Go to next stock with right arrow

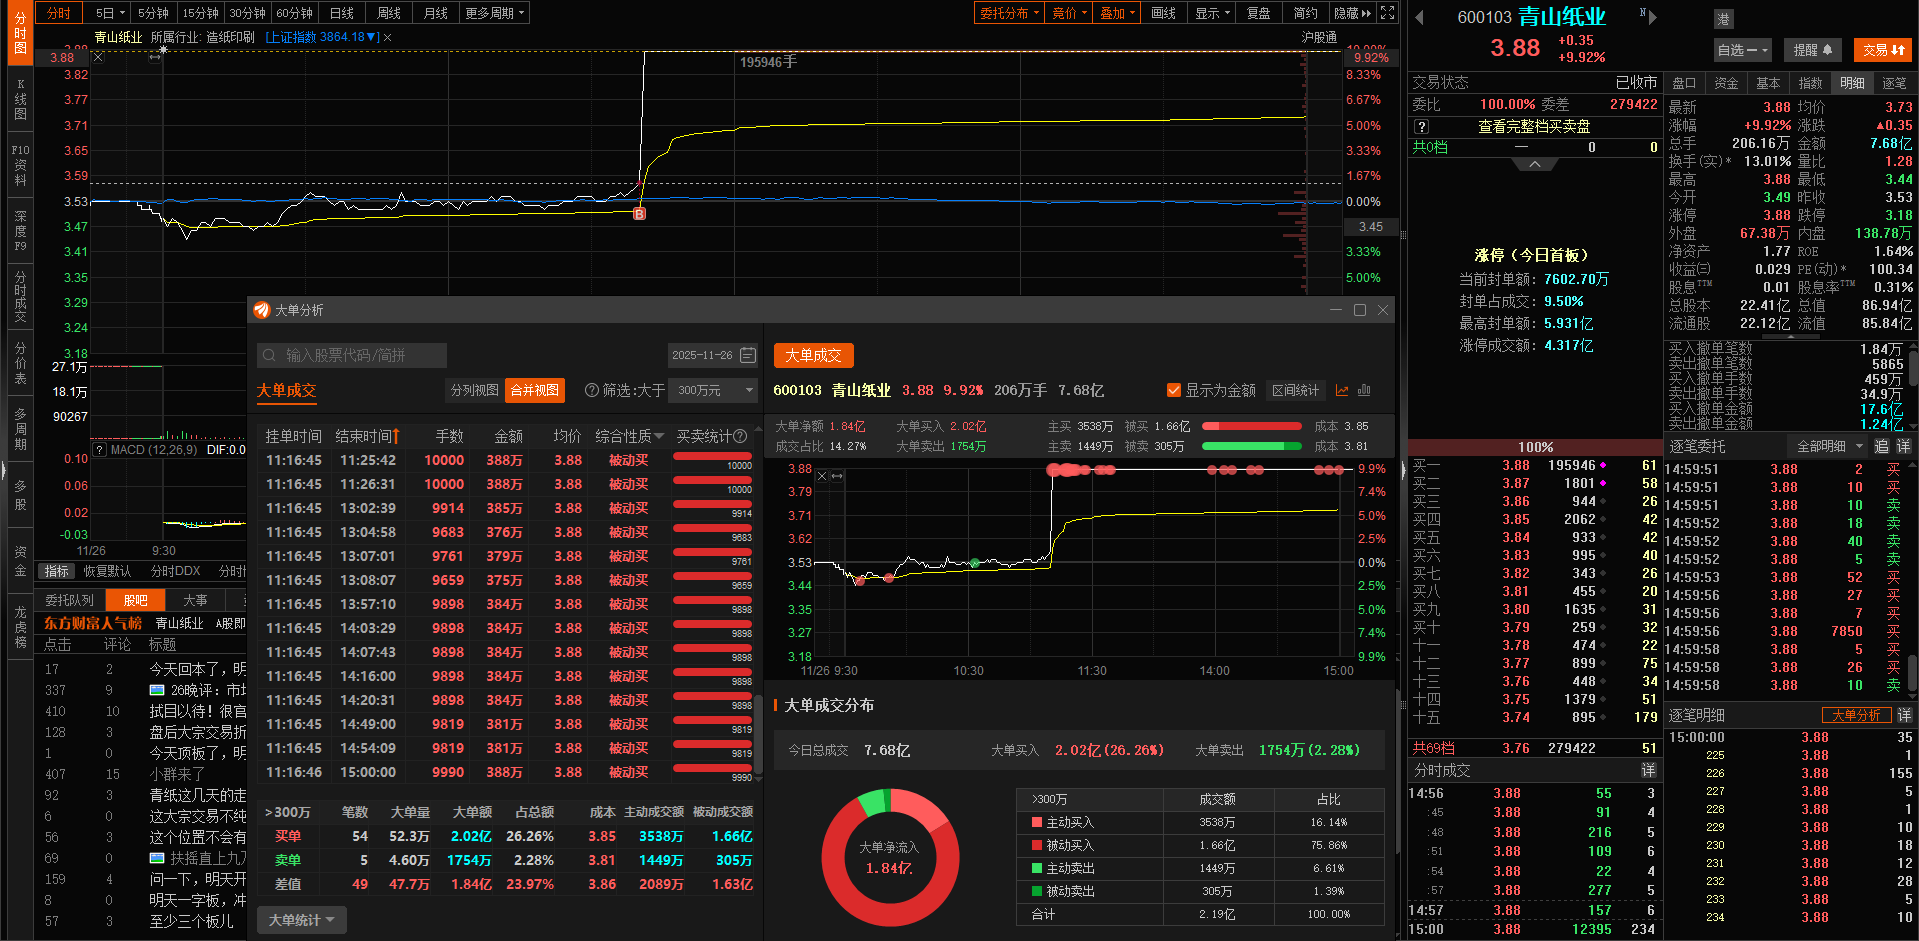pyautogui.click(x=1652, y=17)
